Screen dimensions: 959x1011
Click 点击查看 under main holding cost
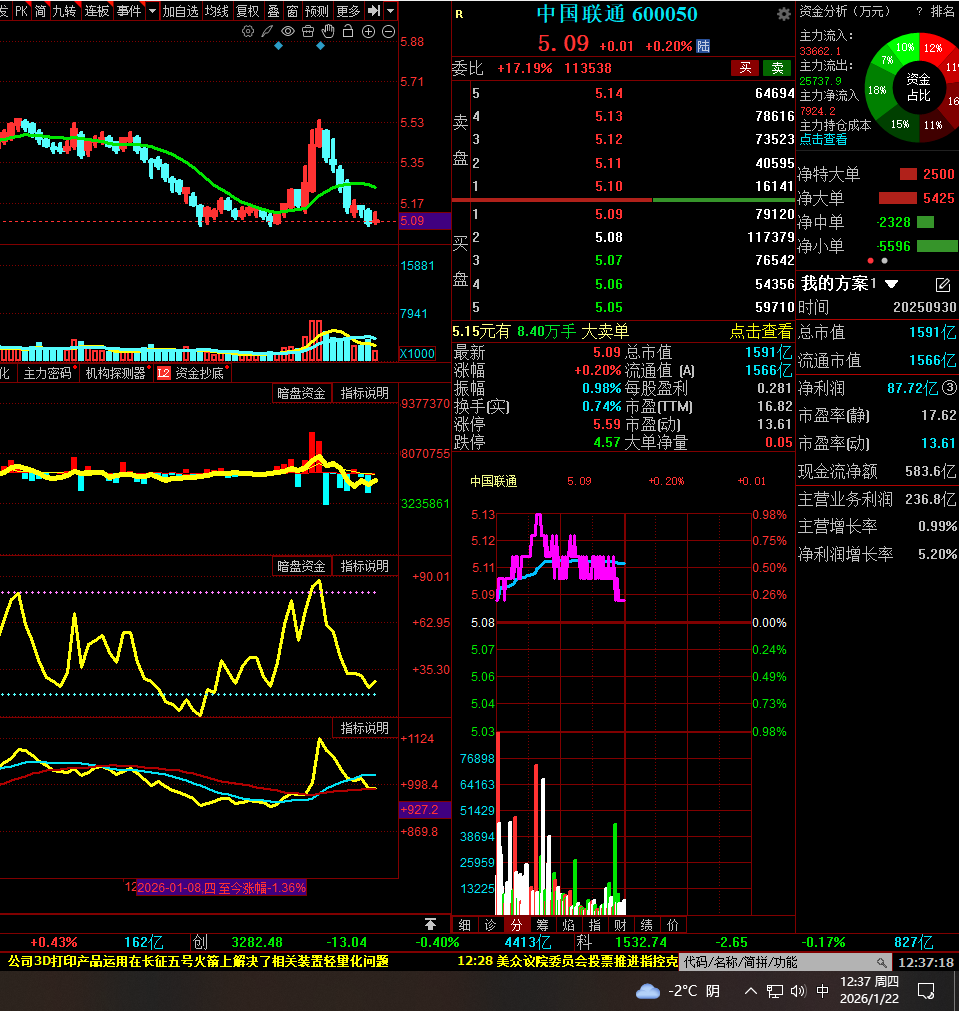tap(823, 139)
